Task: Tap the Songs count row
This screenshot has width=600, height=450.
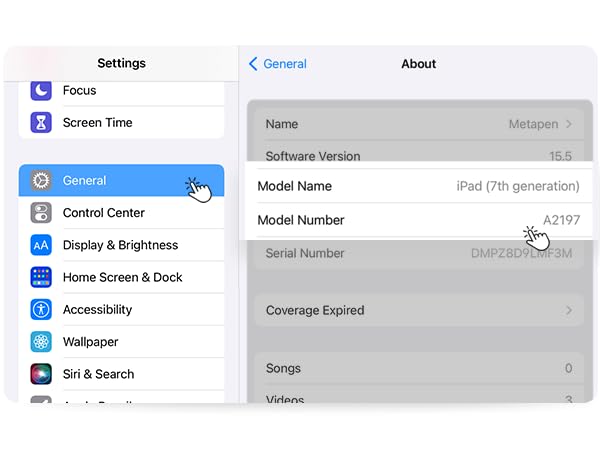Action: coord(418,368)
